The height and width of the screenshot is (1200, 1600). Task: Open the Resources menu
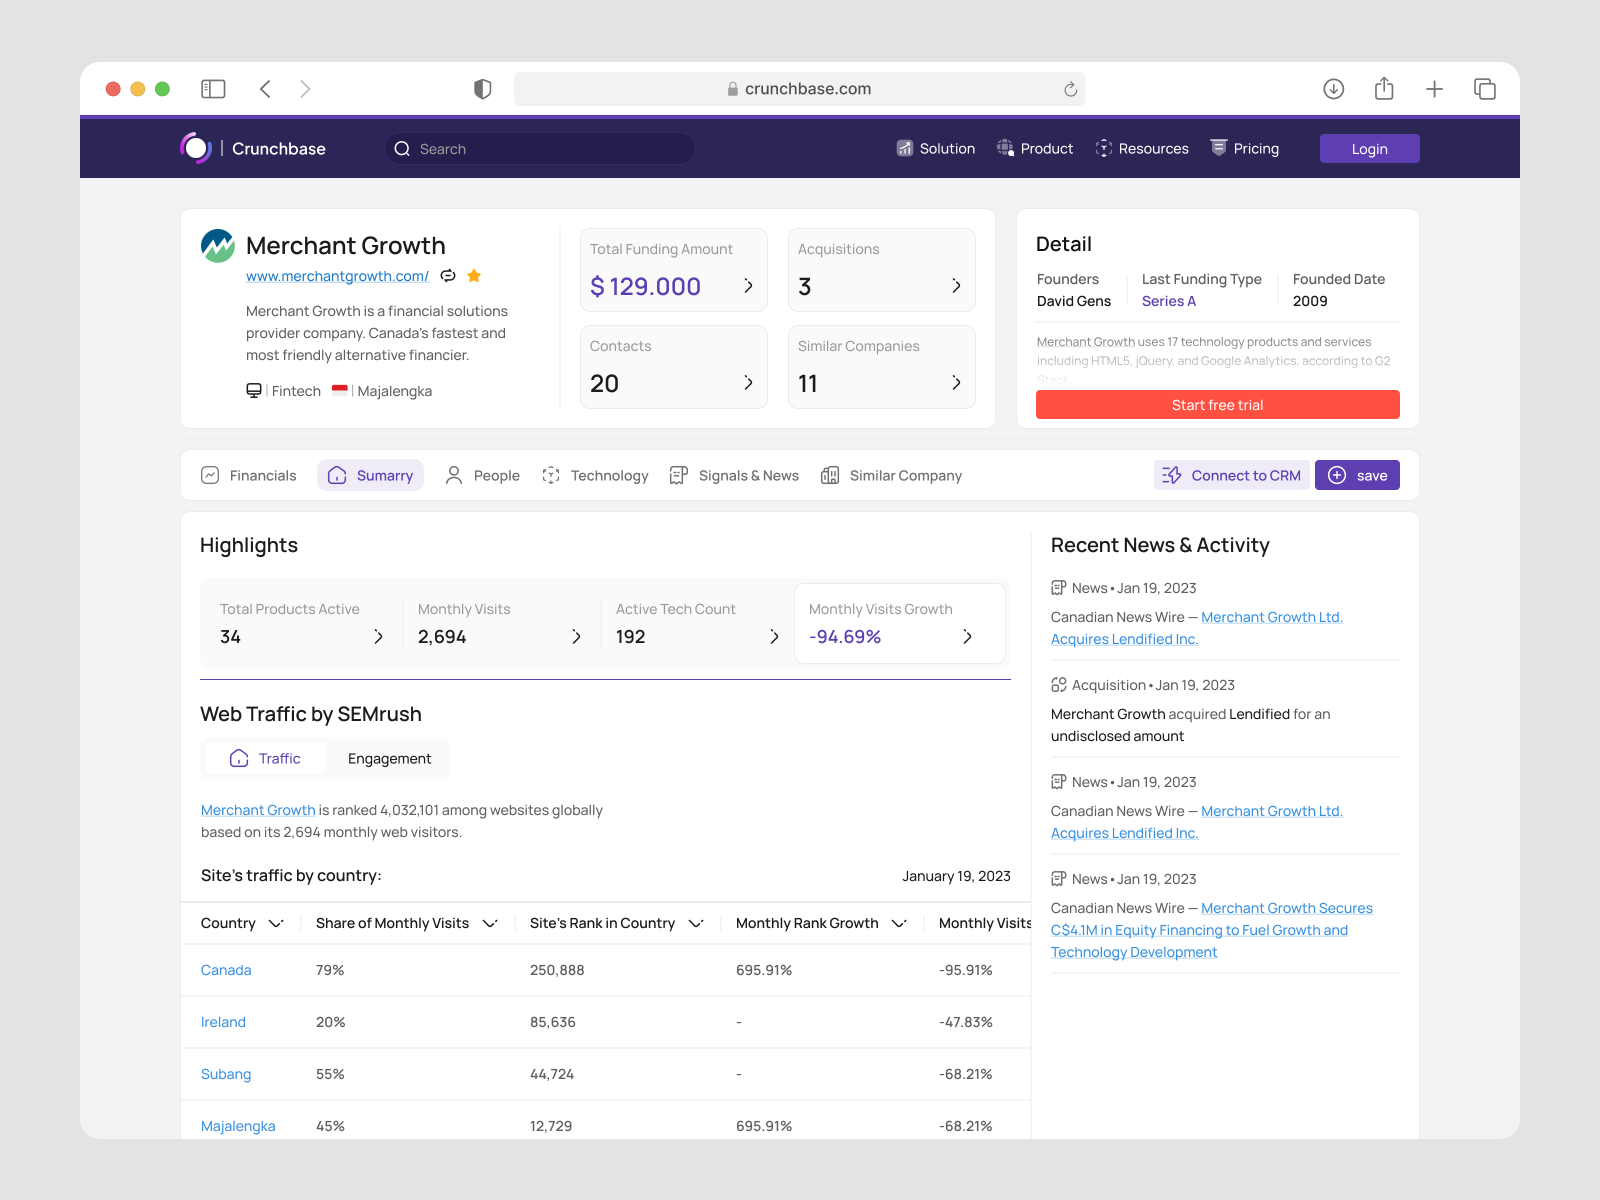1142,148
